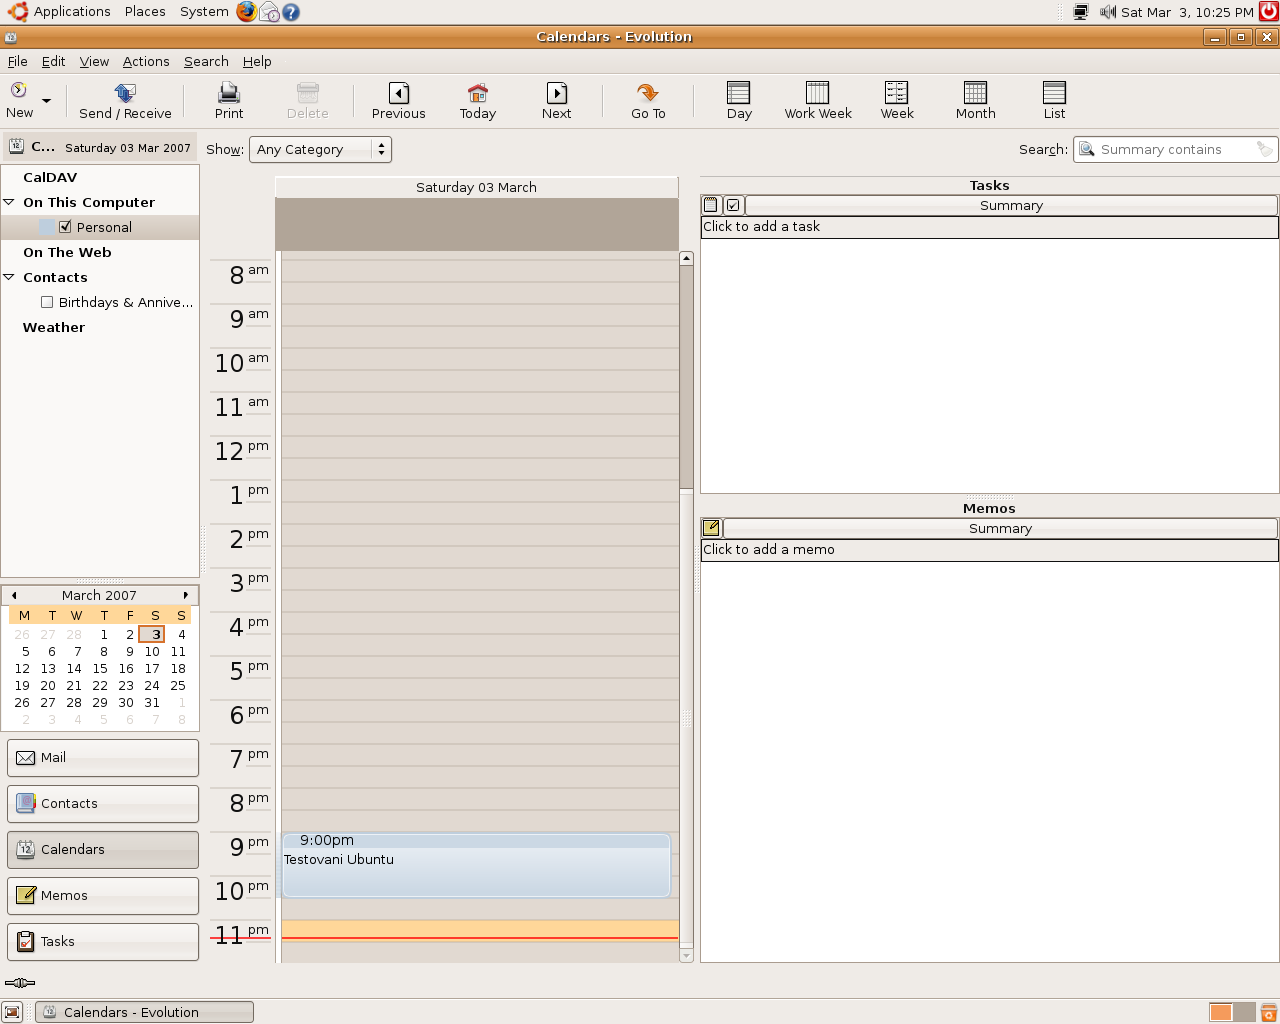The height and width of the screenshot is (1024, 1280).
Task: Click the Summary contains search field
Action: [1175, 149]
